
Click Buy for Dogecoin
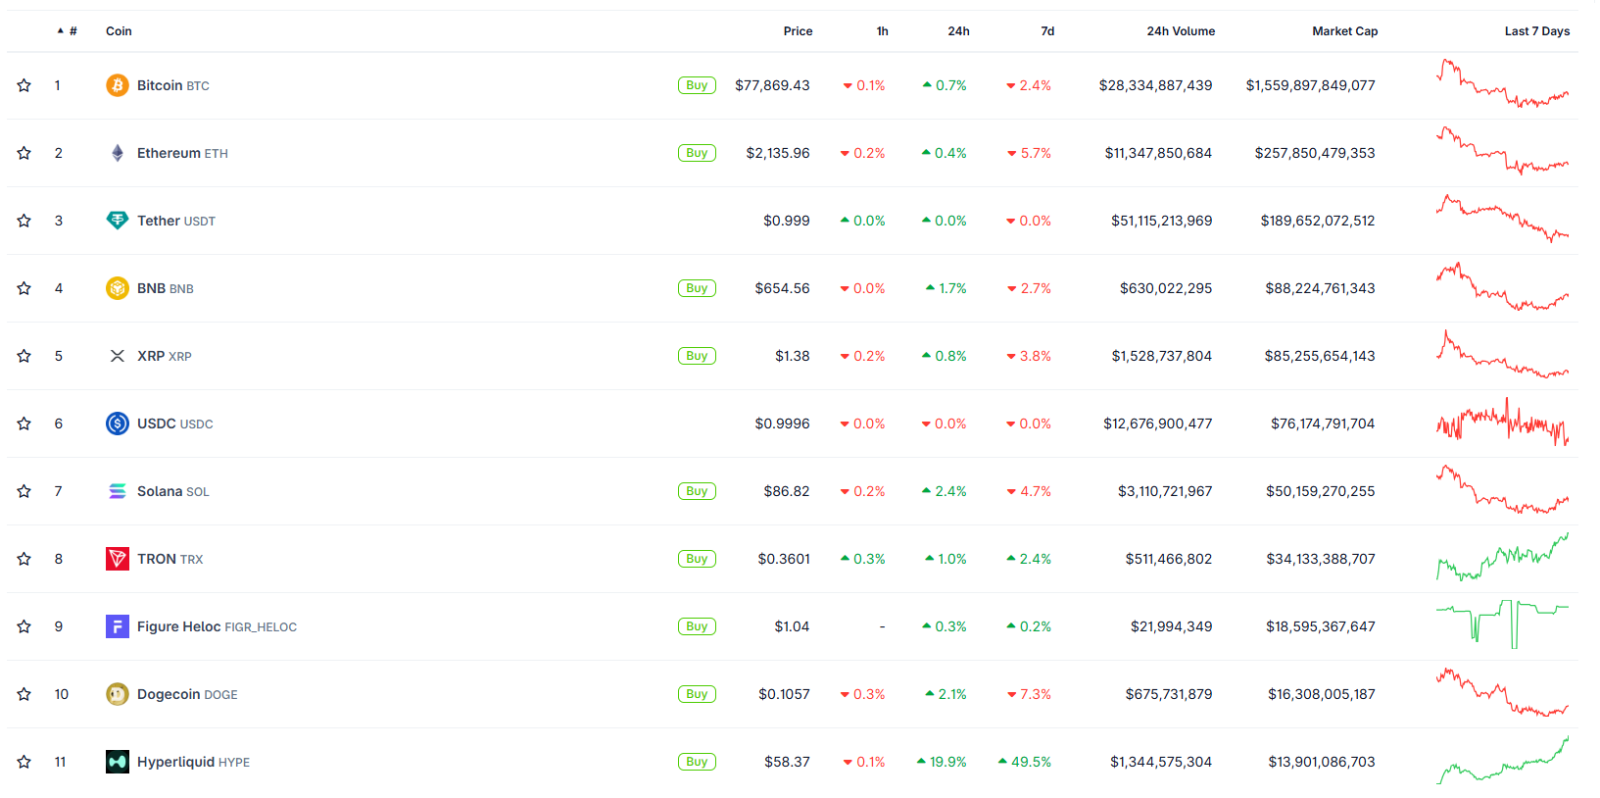pos(697,694)
